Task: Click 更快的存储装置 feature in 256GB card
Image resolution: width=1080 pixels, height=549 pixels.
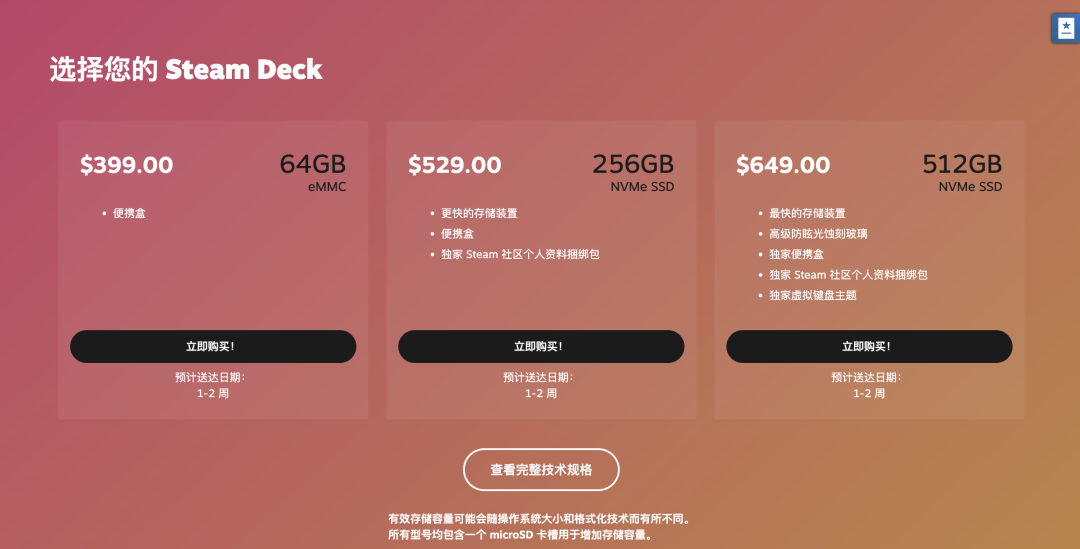Action: (479, 214)
